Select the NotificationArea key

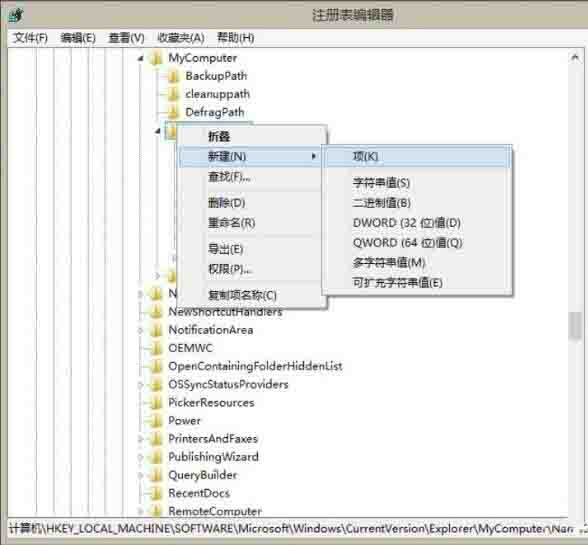pos(211,330)
